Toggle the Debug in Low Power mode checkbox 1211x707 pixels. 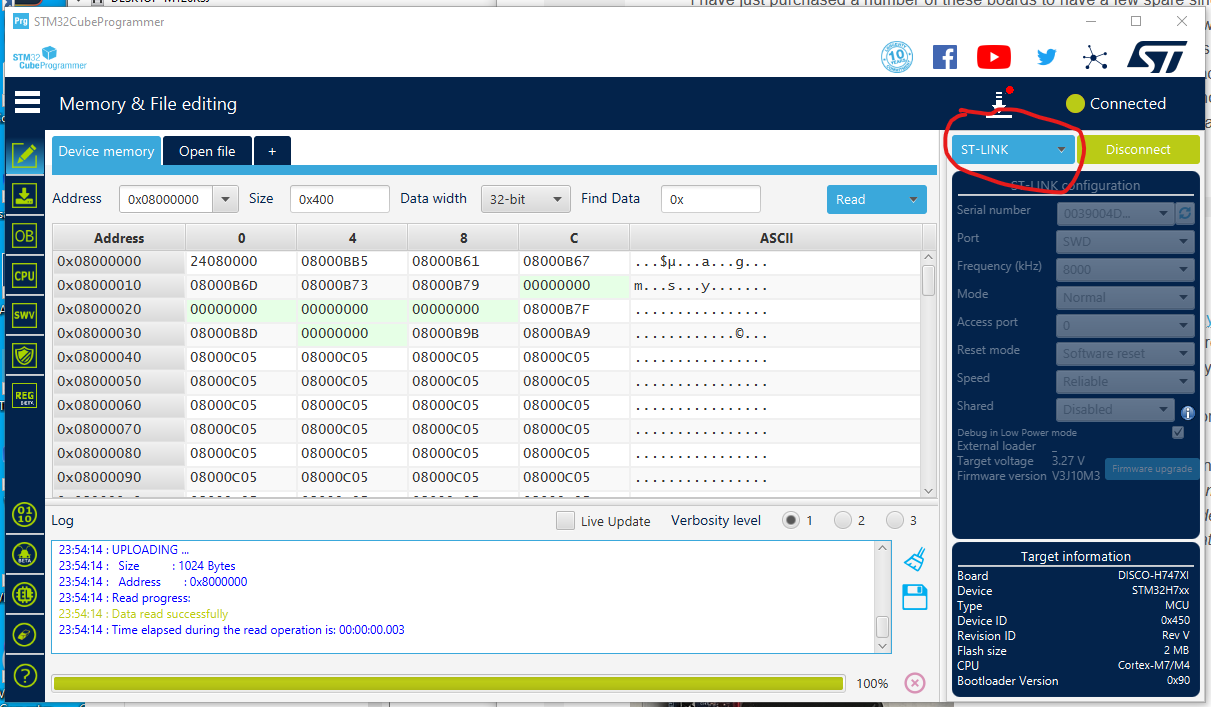(x=1177, y=432)
